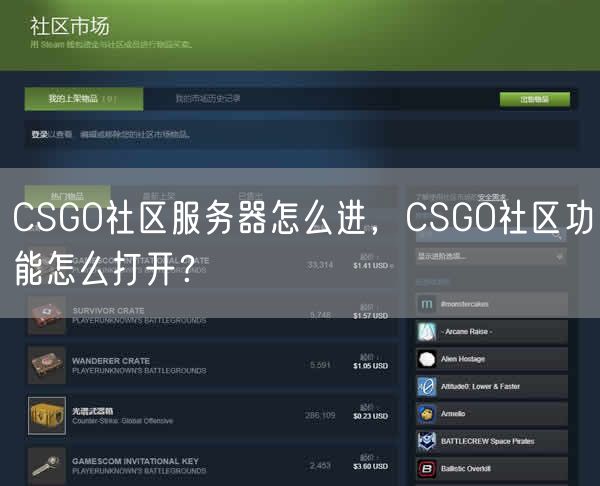Open the 我的上架物品 tab
The image size is (600, 486).
pos(84,99)
